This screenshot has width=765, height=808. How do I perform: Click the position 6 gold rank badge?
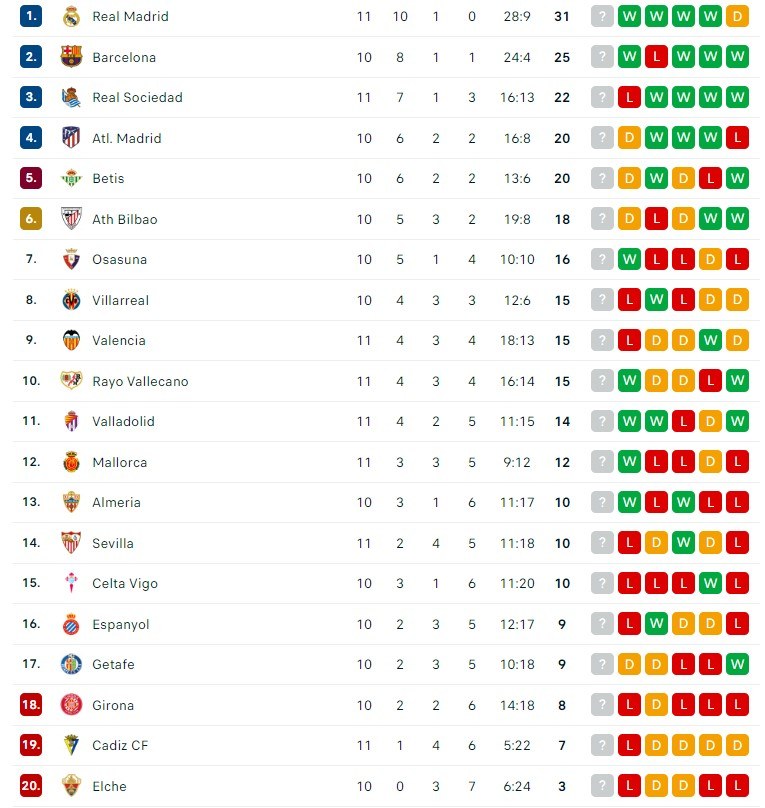tap(31, 218)
